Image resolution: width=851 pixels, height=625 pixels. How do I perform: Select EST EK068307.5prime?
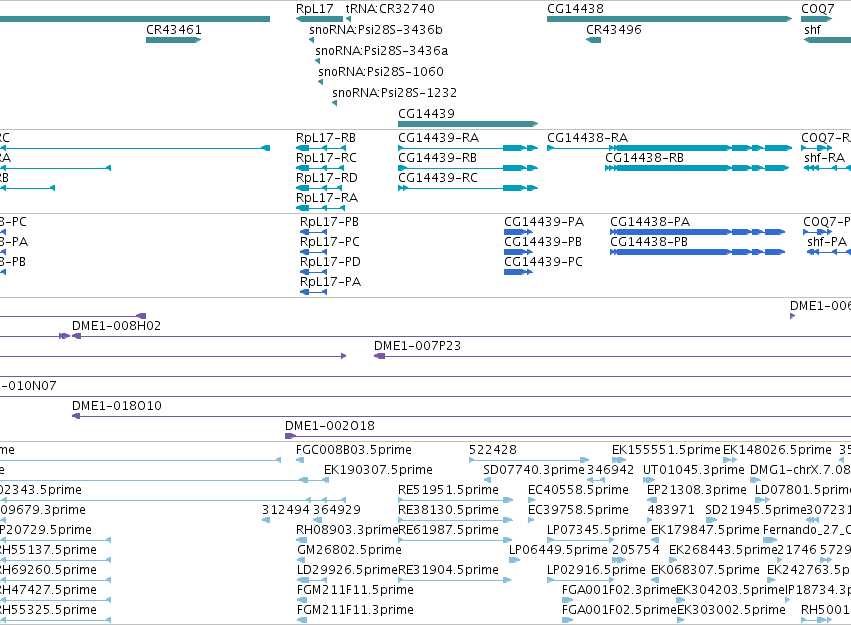(705, 570)
